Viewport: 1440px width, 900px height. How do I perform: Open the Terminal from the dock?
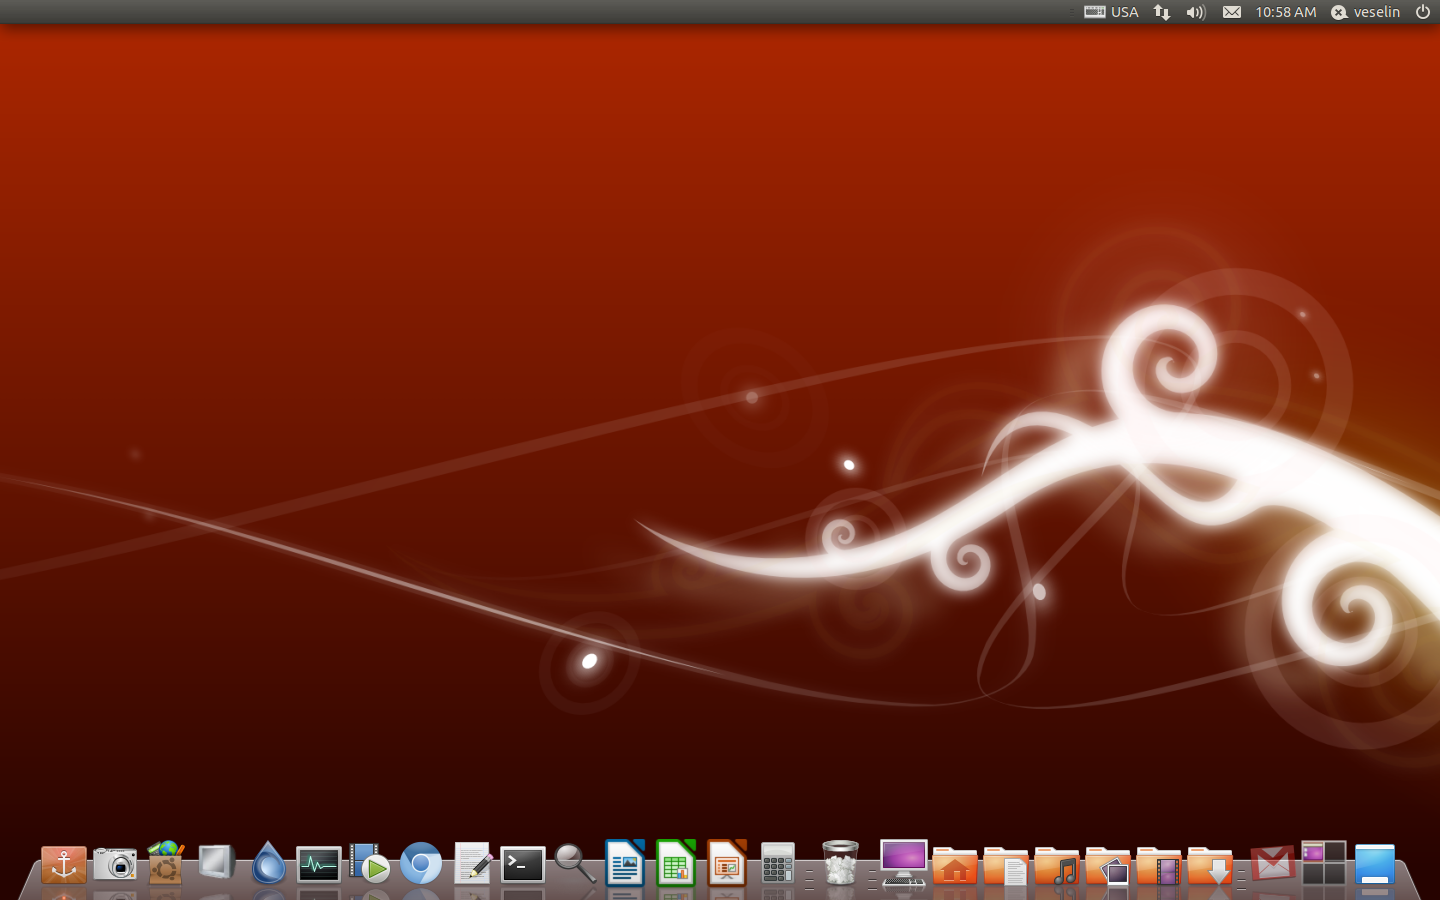523,864
